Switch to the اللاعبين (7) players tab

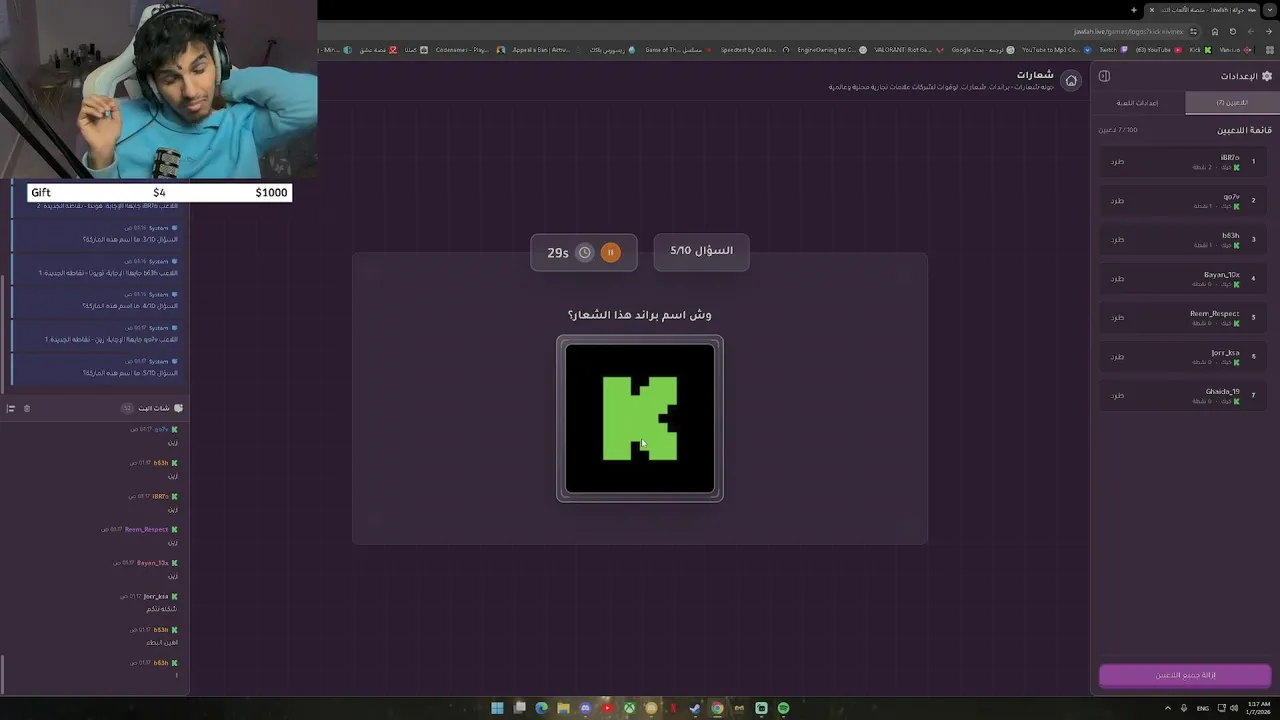(x=1232, y=102)
